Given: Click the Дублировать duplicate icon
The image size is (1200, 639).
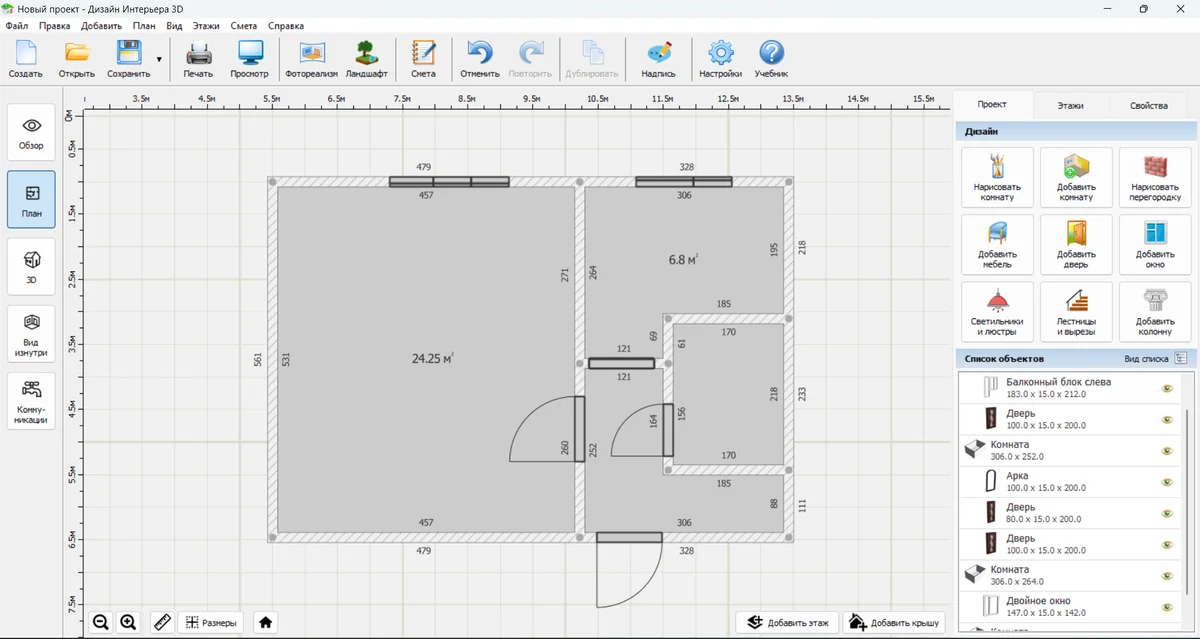Looking at the screenshot, I should pos(592,59).
